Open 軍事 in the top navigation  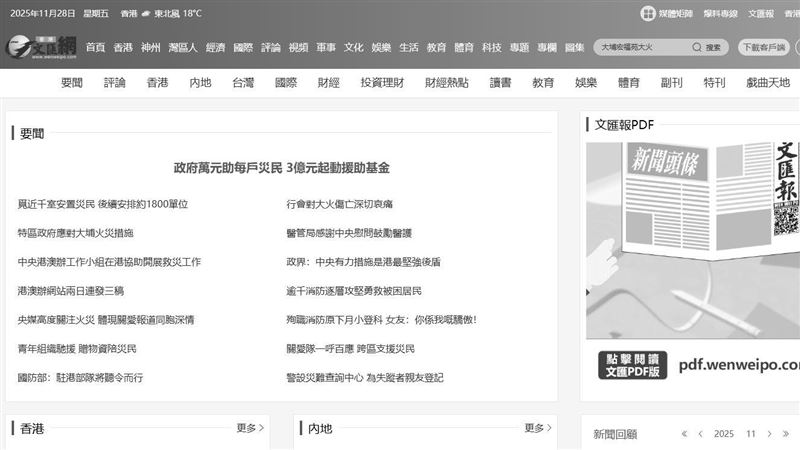click(326, 47)
